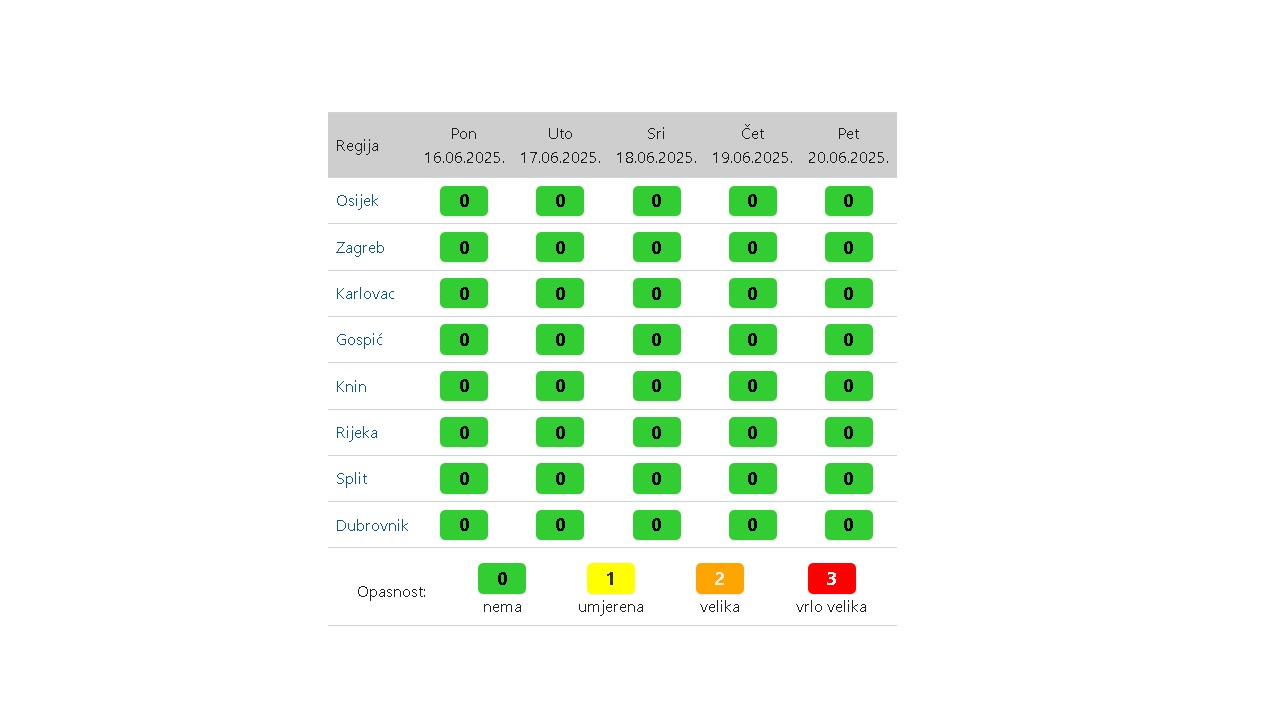
Task: Click the yellow 1 'umjerena' legend badge
Action: point(611,579)
